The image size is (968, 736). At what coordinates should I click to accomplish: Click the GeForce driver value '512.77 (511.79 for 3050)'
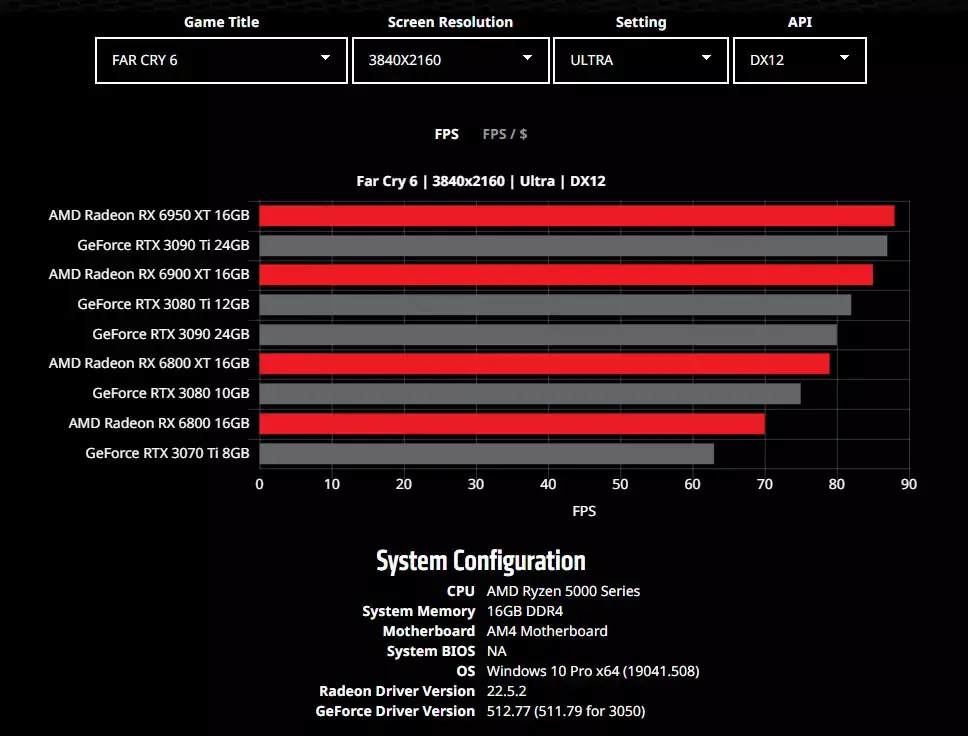tap(565, 711)
